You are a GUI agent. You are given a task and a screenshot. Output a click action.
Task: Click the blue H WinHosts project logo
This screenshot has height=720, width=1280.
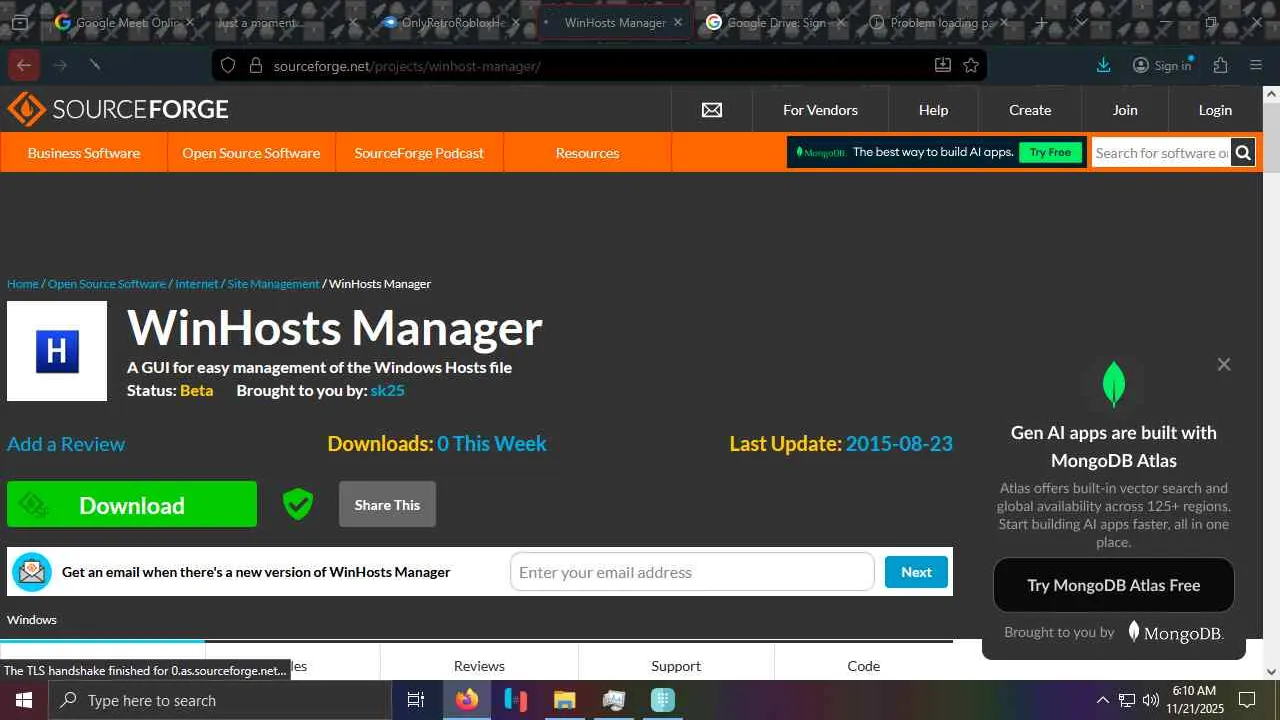coord(57,351)
